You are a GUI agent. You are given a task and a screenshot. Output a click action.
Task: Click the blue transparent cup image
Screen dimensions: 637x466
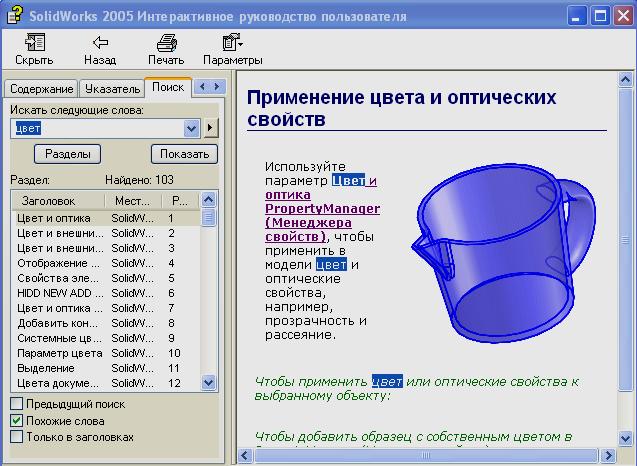[x=504, y=252]
